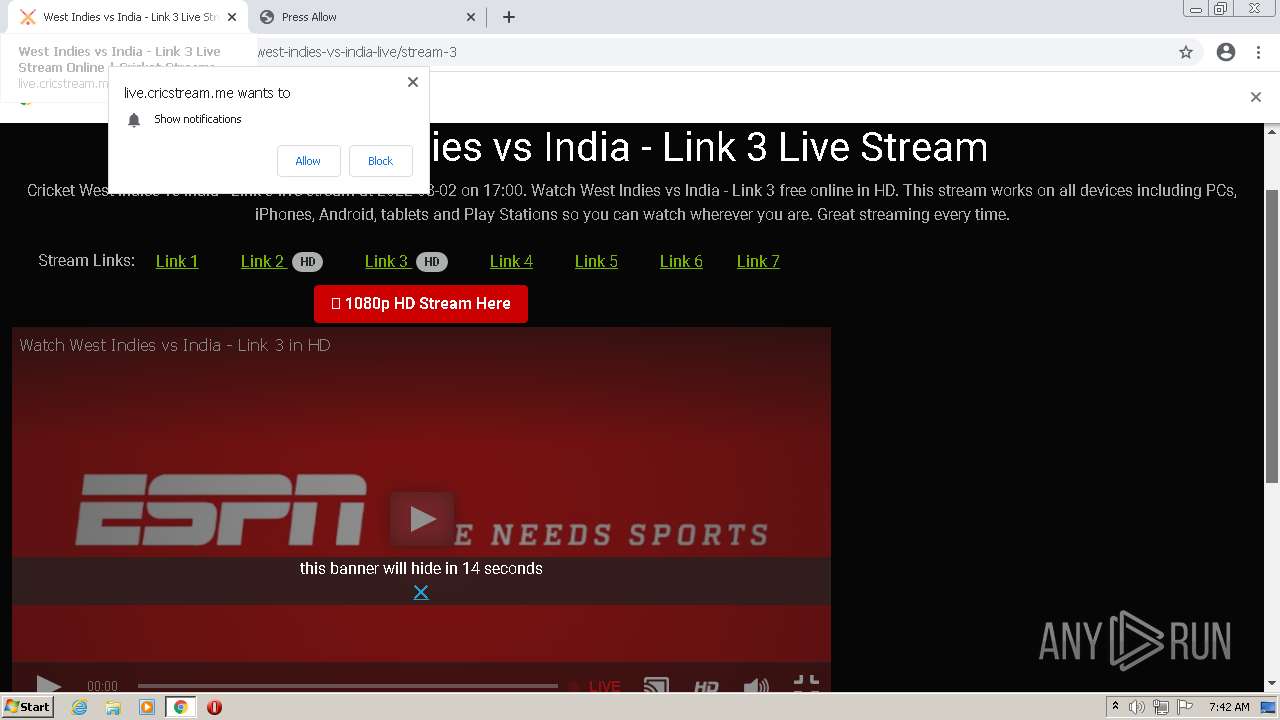
Task: Open the network tray icon
Action: (x=1161, y=707)
